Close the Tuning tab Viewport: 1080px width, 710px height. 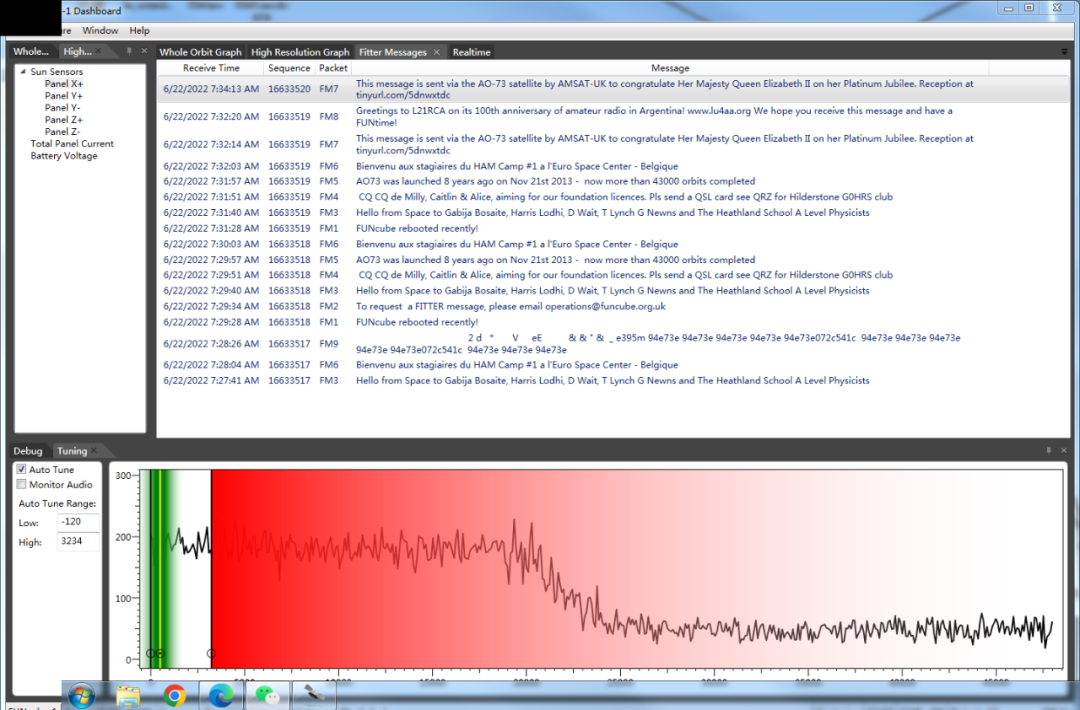[x=94, y=451]
